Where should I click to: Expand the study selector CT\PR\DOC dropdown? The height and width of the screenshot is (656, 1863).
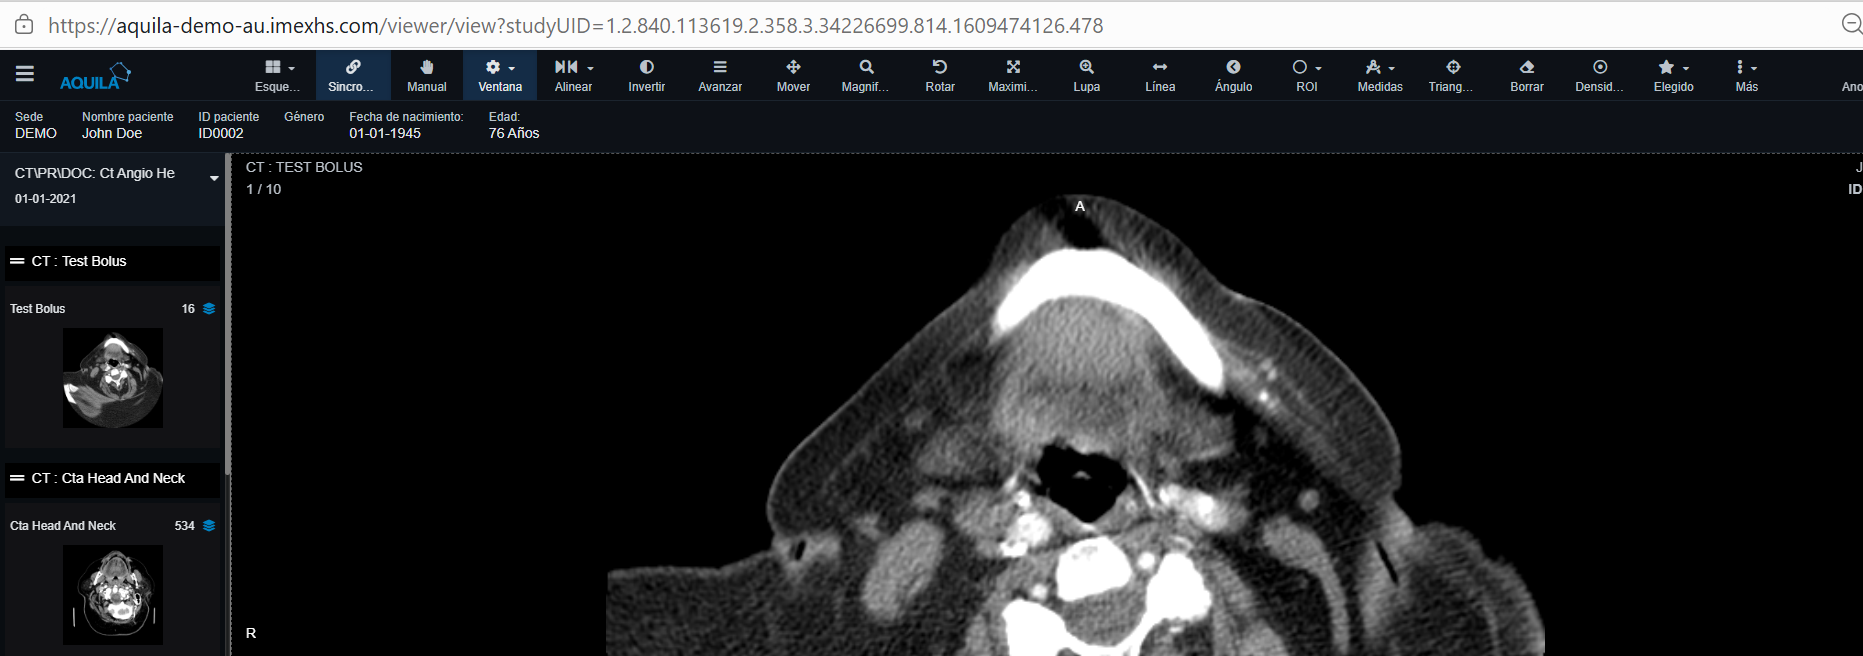click(213, 178)
